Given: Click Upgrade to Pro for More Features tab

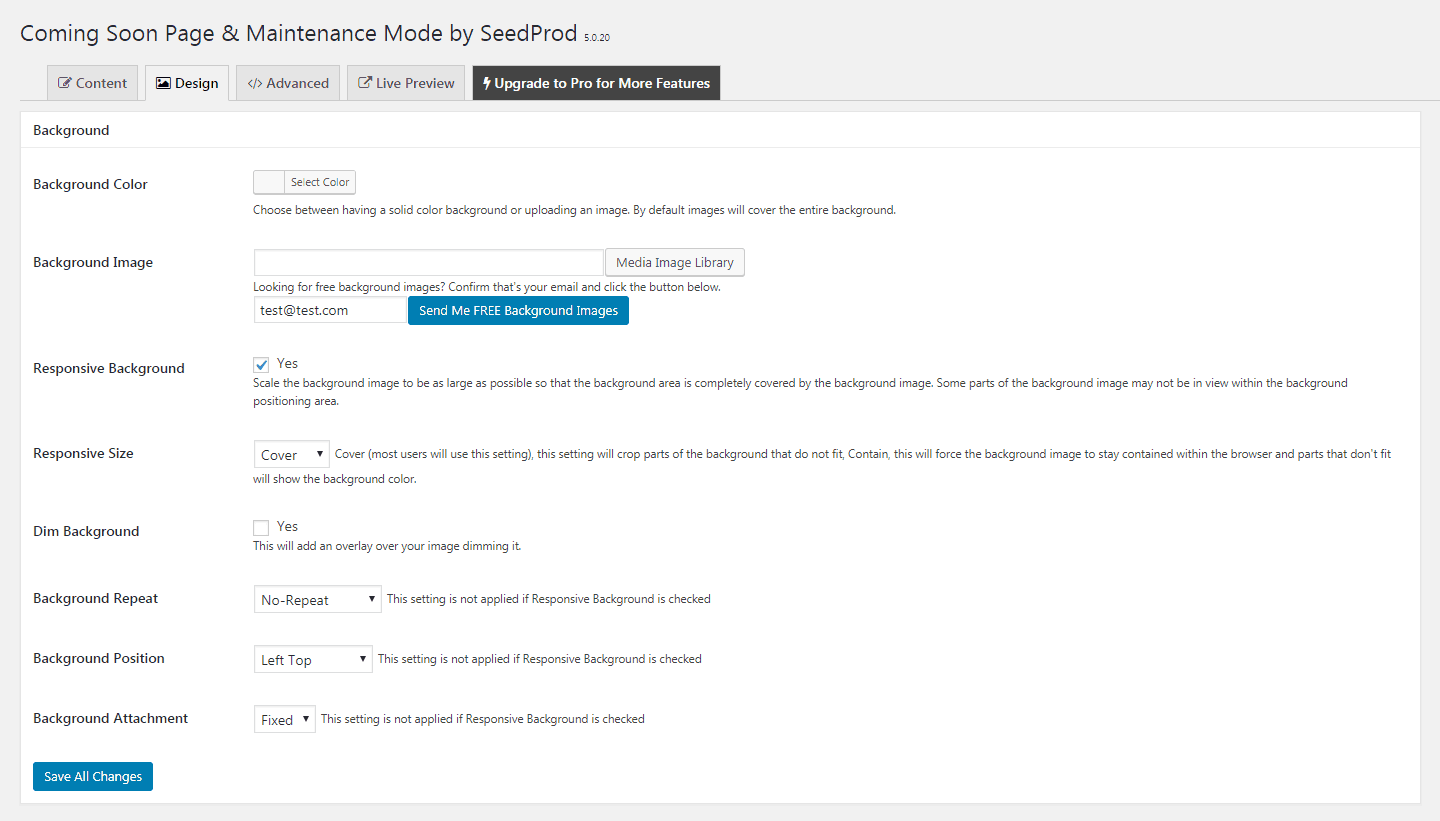Looking at the screenshot, I should 596,83.
